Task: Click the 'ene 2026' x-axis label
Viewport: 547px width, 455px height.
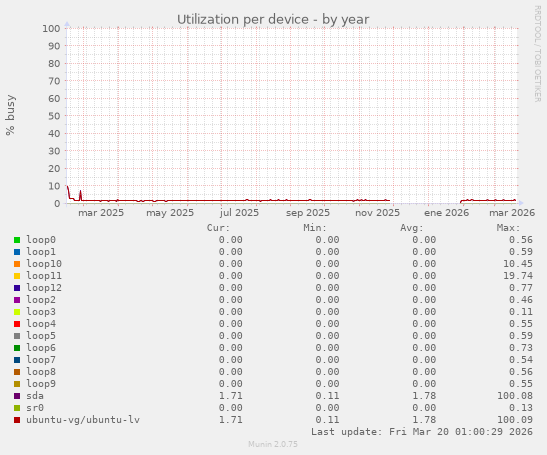Action: [446, 213]
